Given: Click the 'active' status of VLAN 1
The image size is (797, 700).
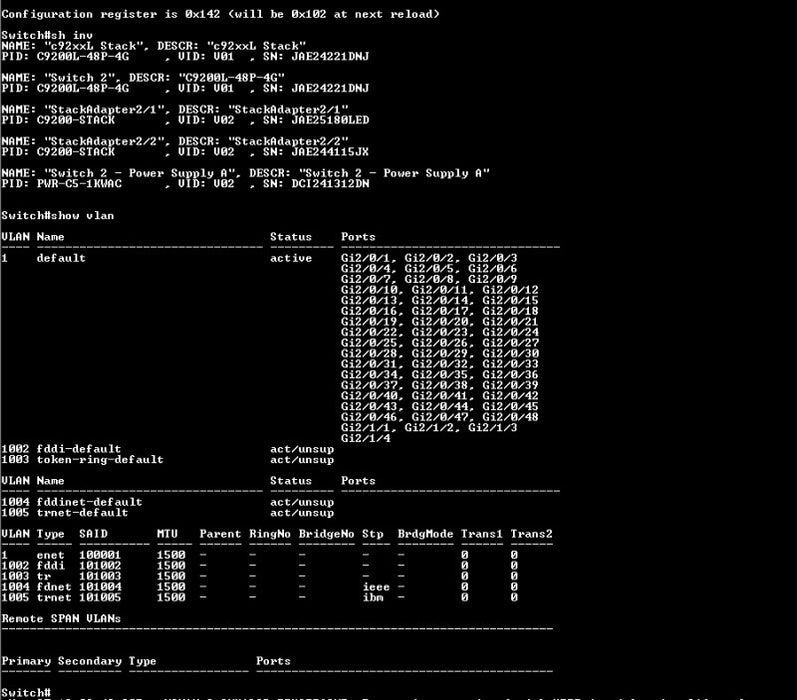Looking at the screenshot, I should pyautogui.click(x=291, y=258).
